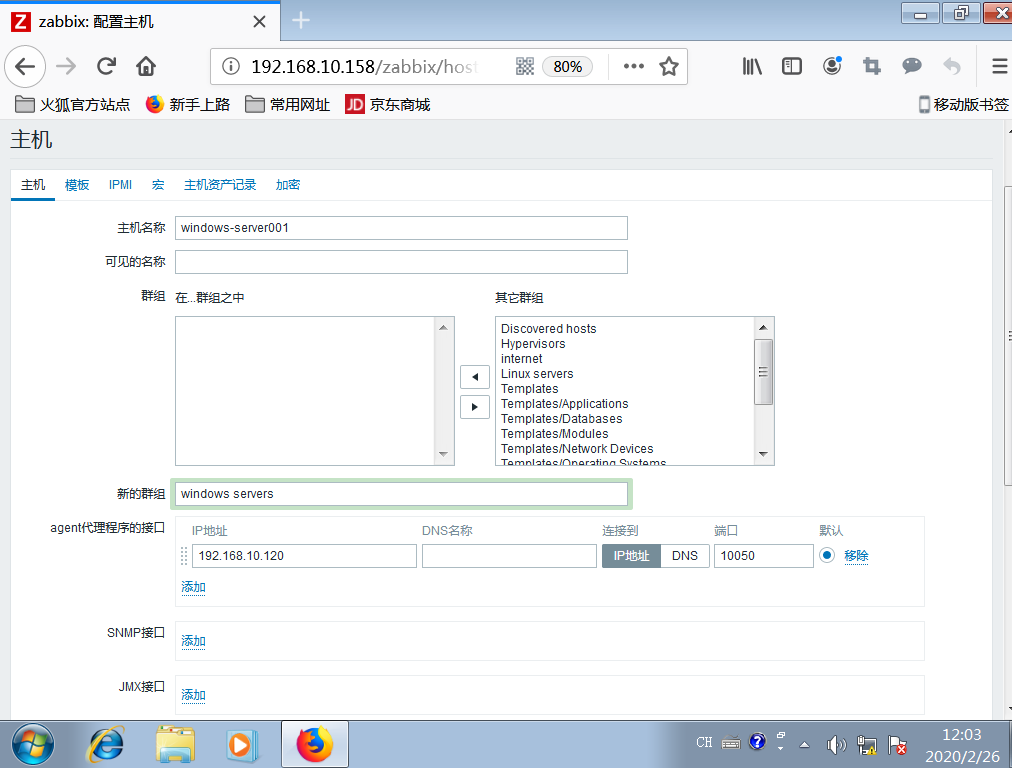
Task: Bookmark this page with the star
Action: pyautogui.click(x=669, y=66)
